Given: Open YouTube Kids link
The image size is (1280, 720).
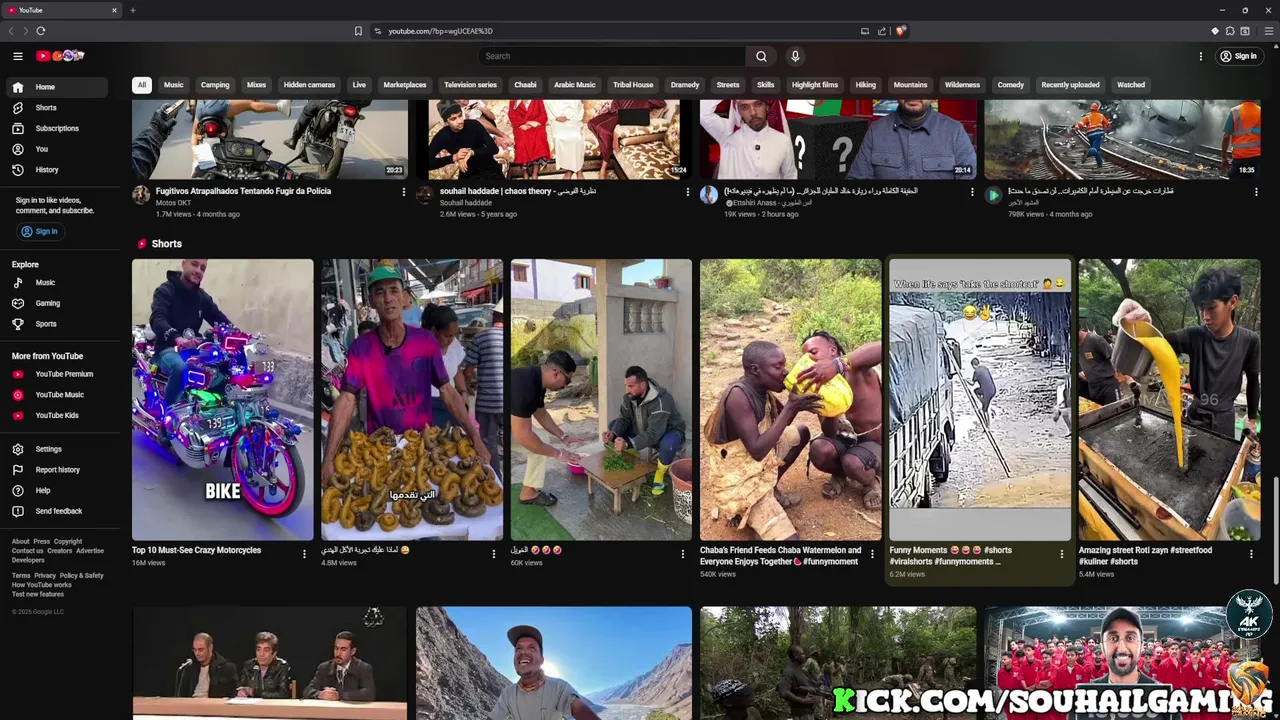Looking at the screenshot, I should click(x=56, y=415).
